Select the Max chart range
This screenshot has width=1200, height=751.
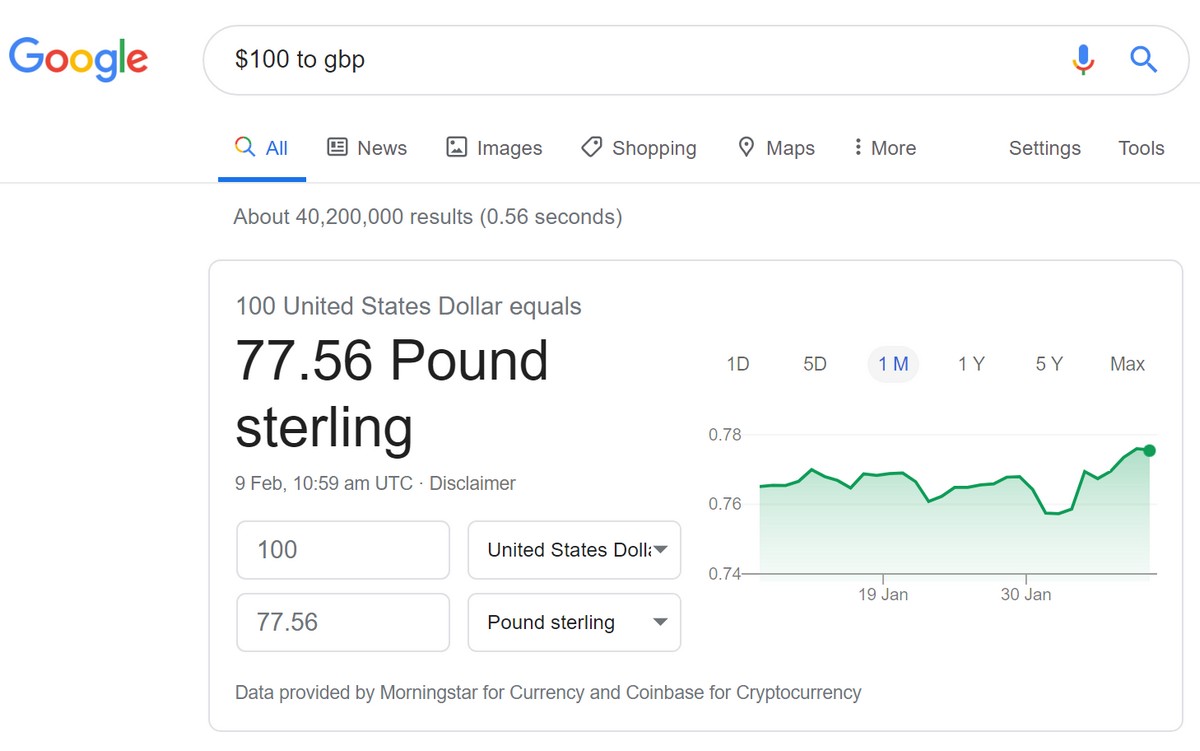coord(1127,364)
